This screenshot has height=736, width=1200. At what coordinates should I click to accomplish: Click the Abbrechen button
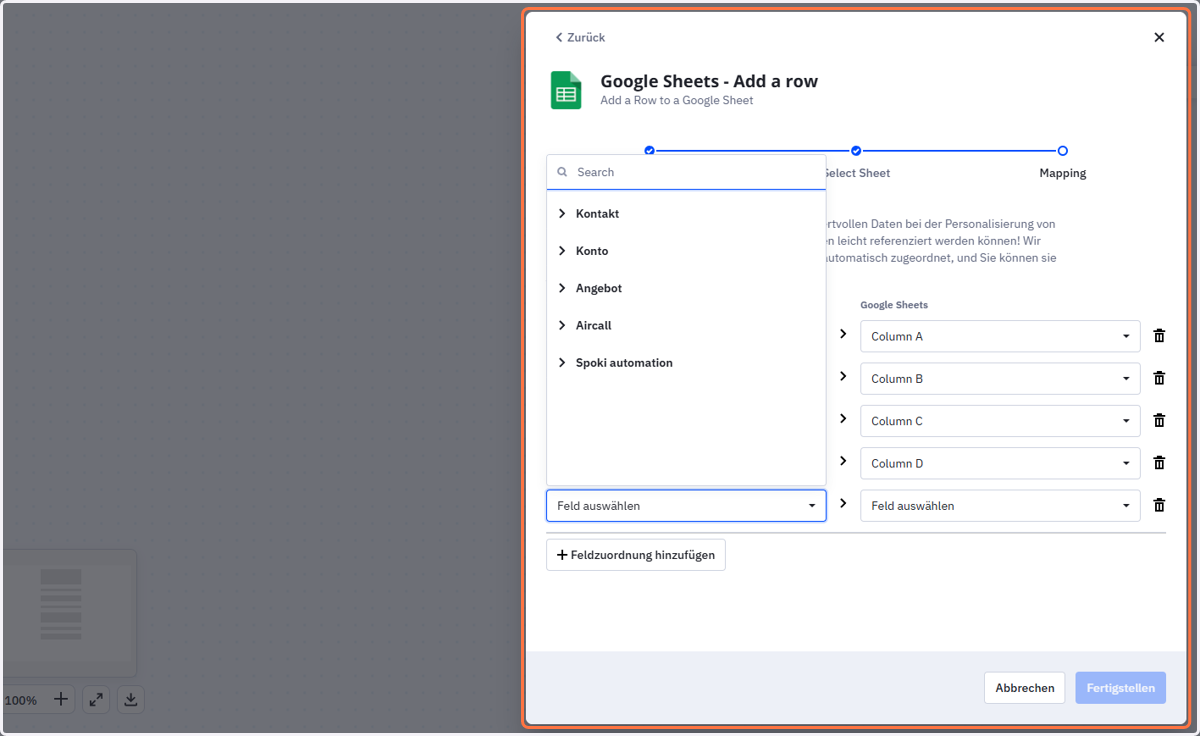click(x=1025, y=688)
